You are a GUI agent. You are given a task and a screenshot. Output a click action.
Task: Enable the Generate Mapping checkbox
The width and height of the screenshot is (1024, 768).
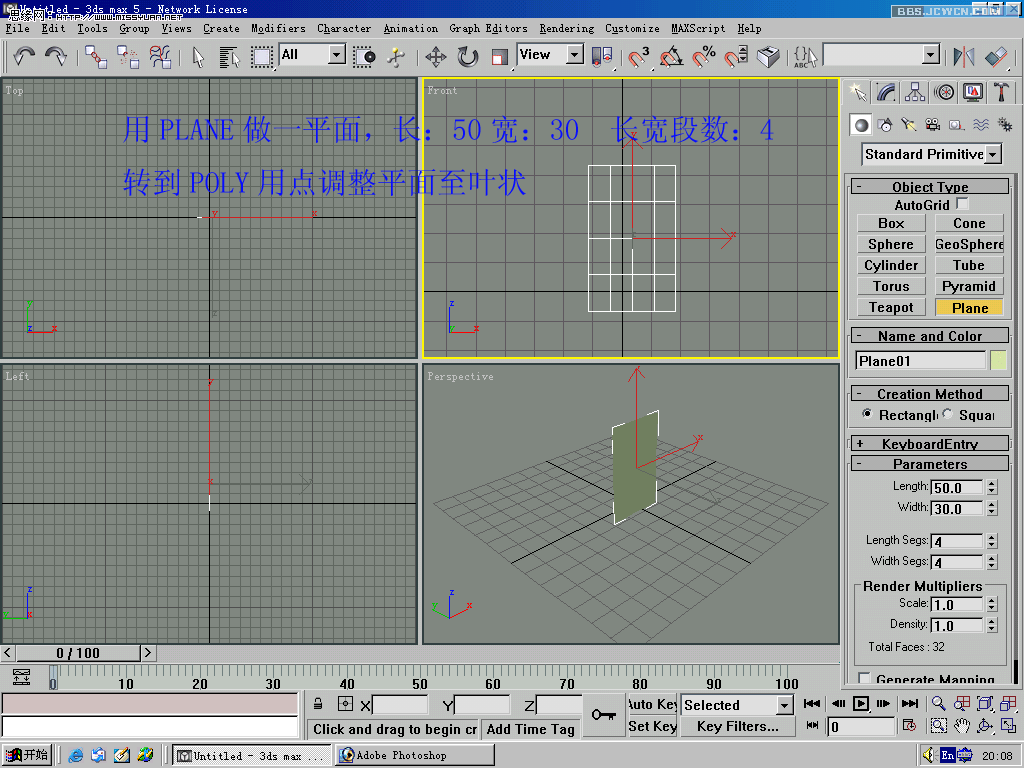865,678
